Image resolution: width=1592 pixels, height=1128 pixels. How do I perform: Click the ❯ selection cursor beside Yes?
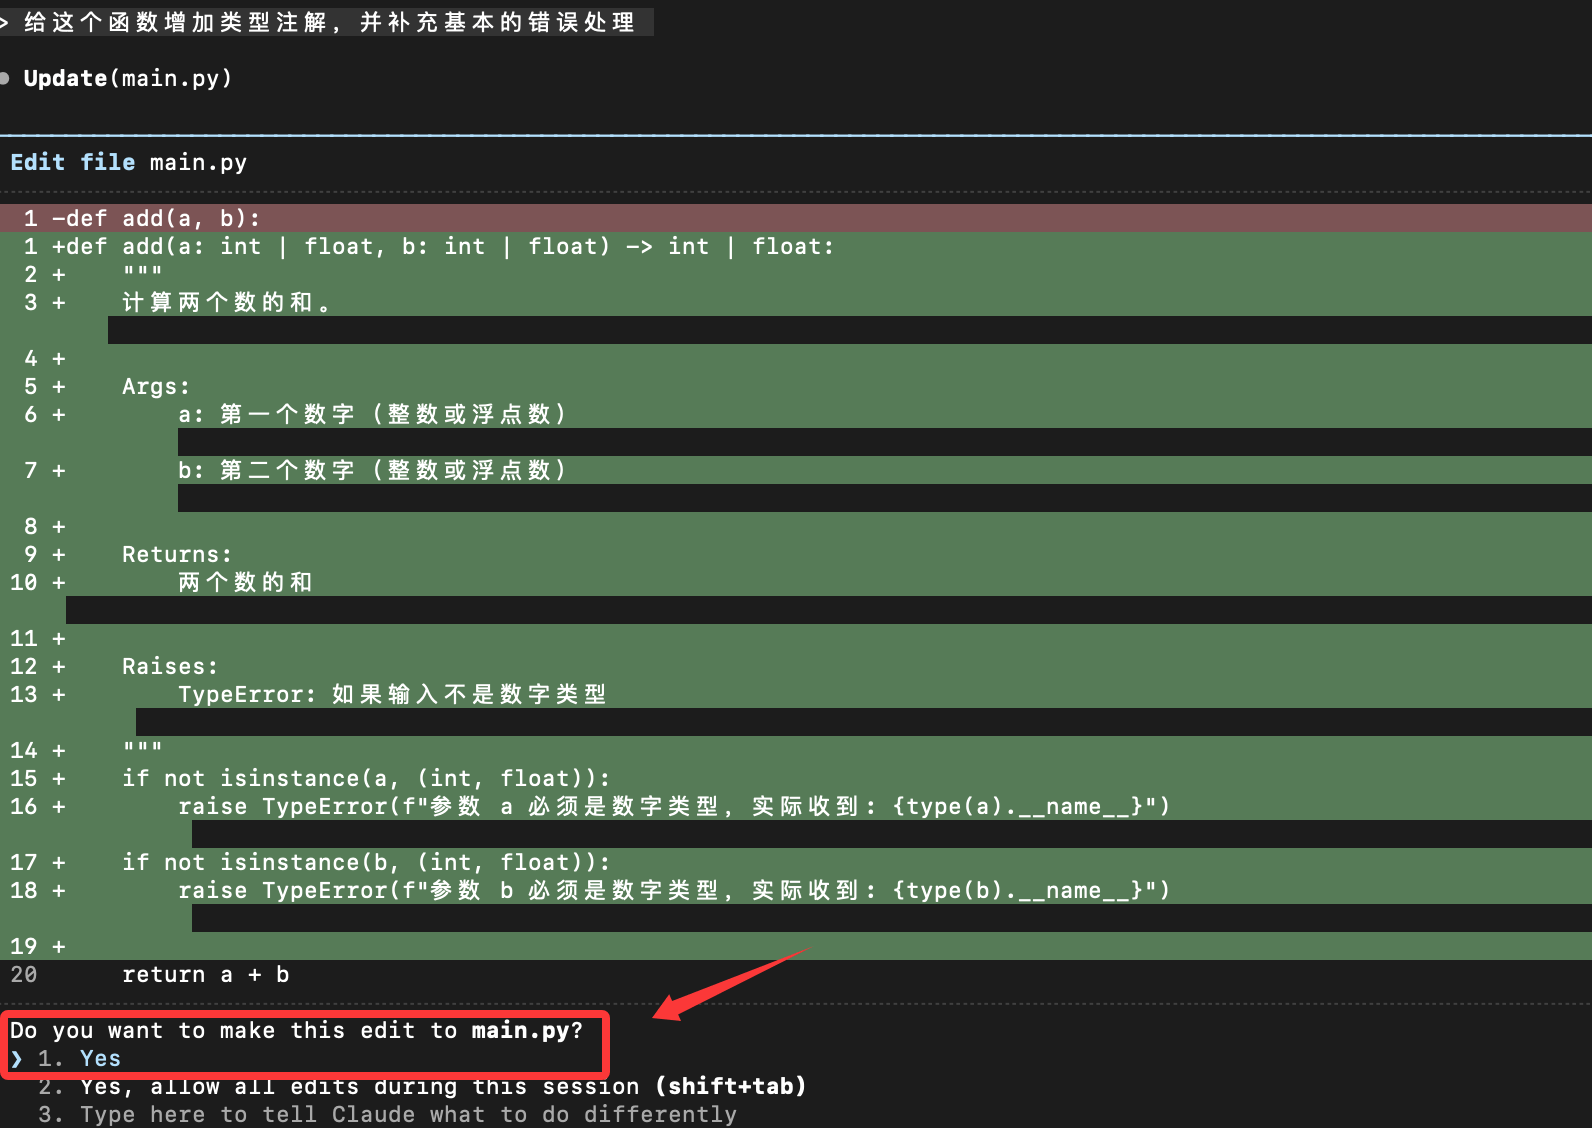click(16, 1058)
